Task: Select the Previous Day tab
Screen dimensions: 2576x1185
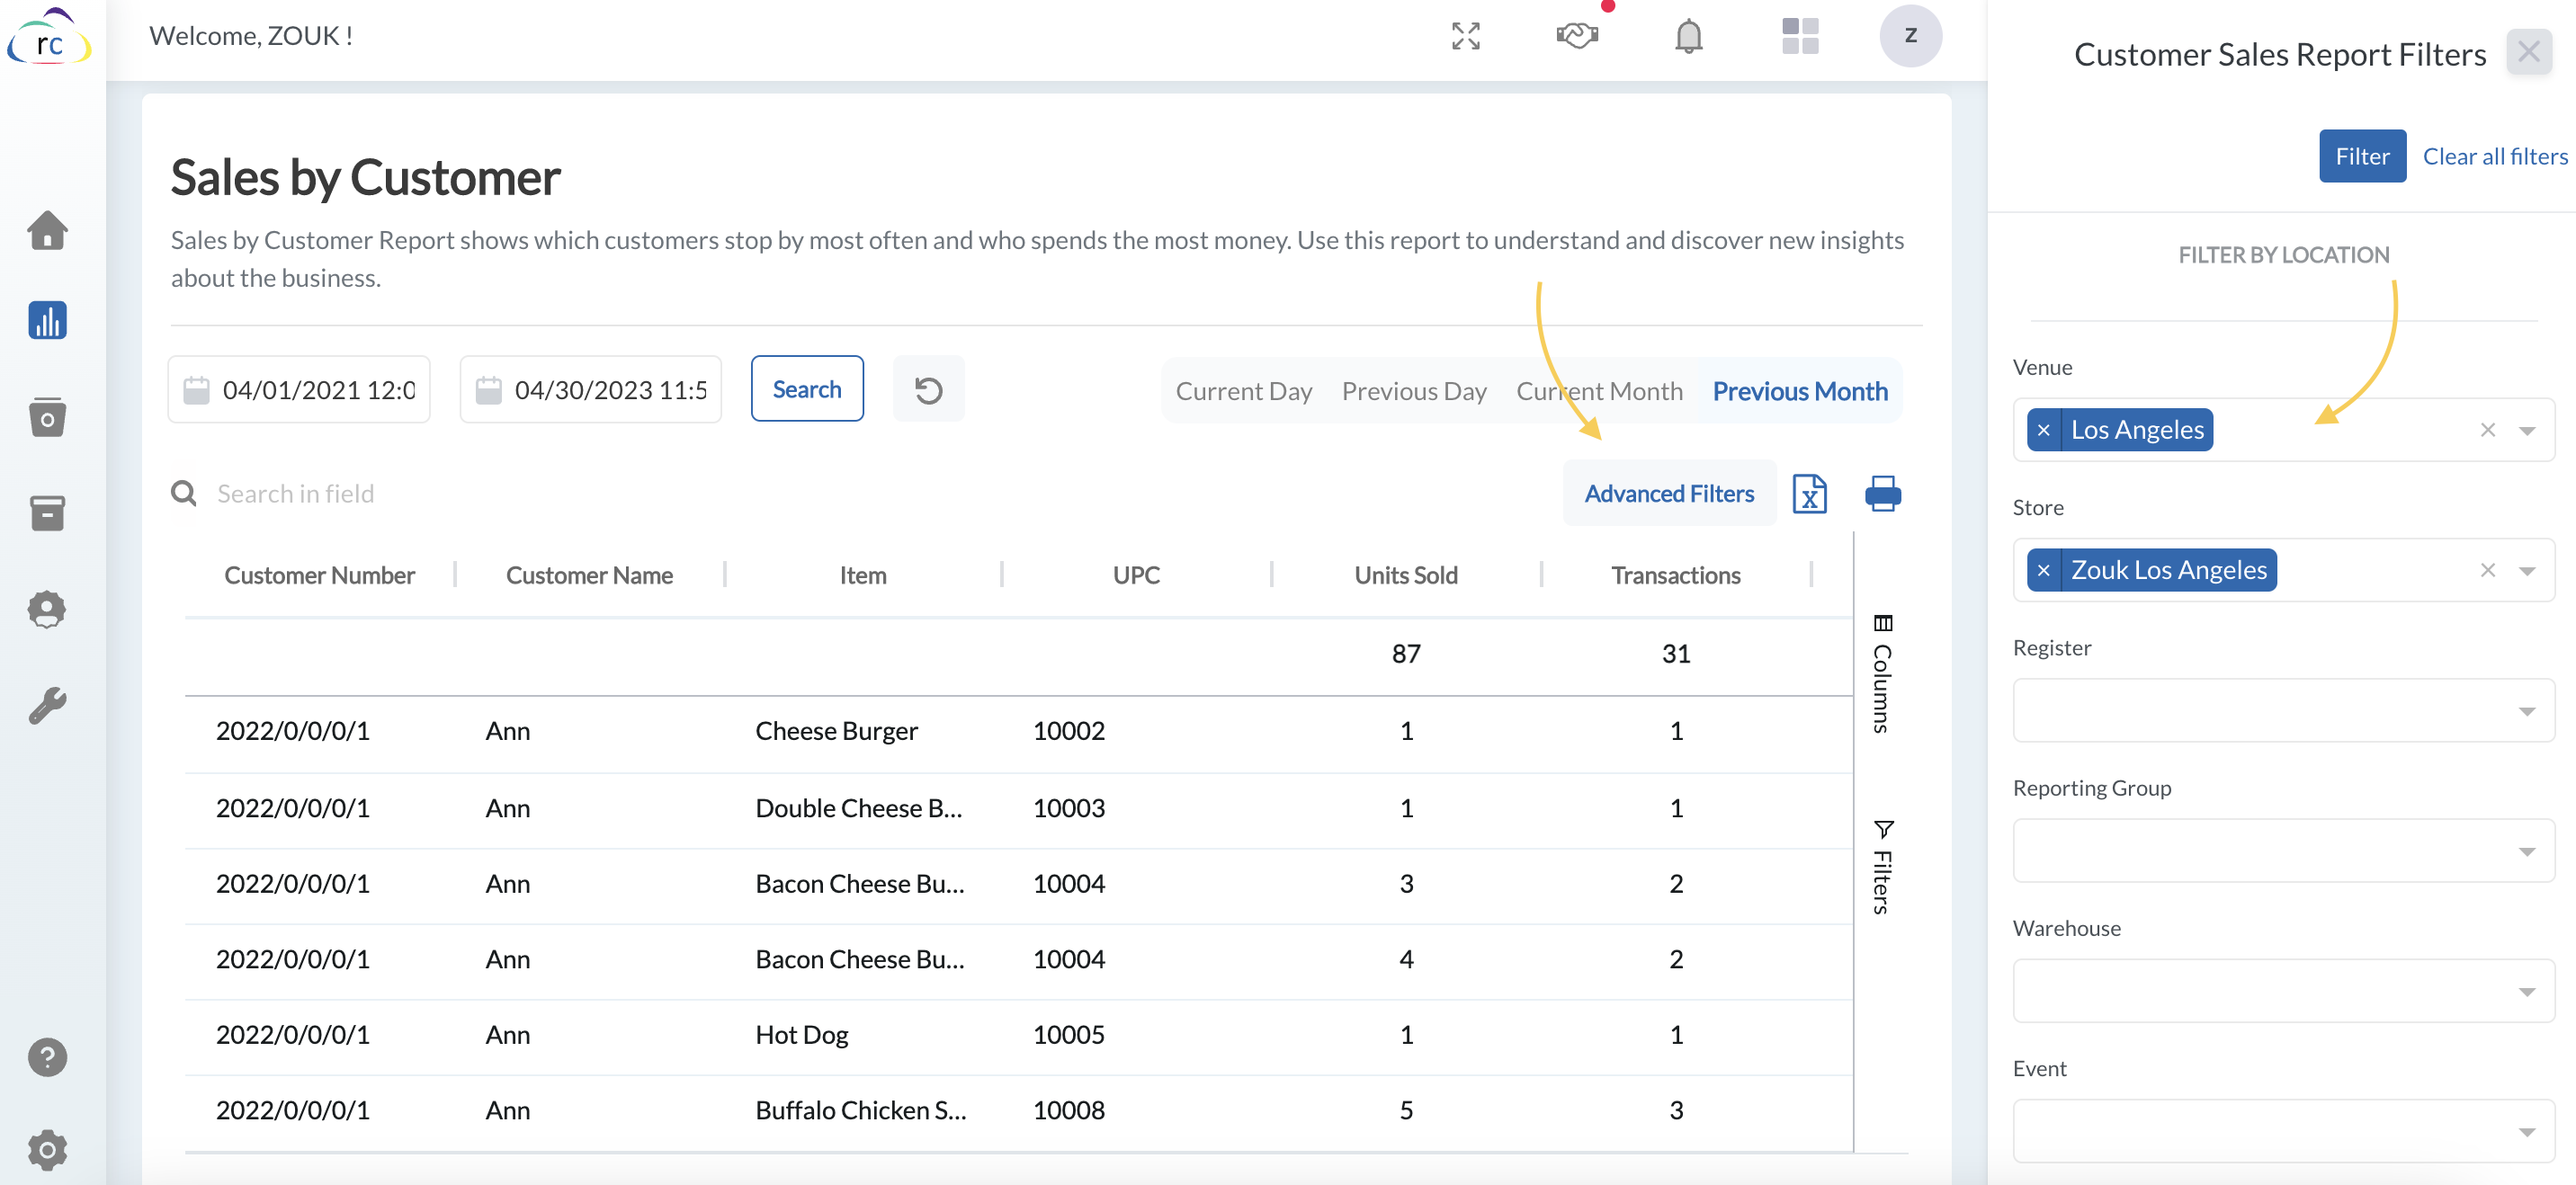Action: [1413, 391]
